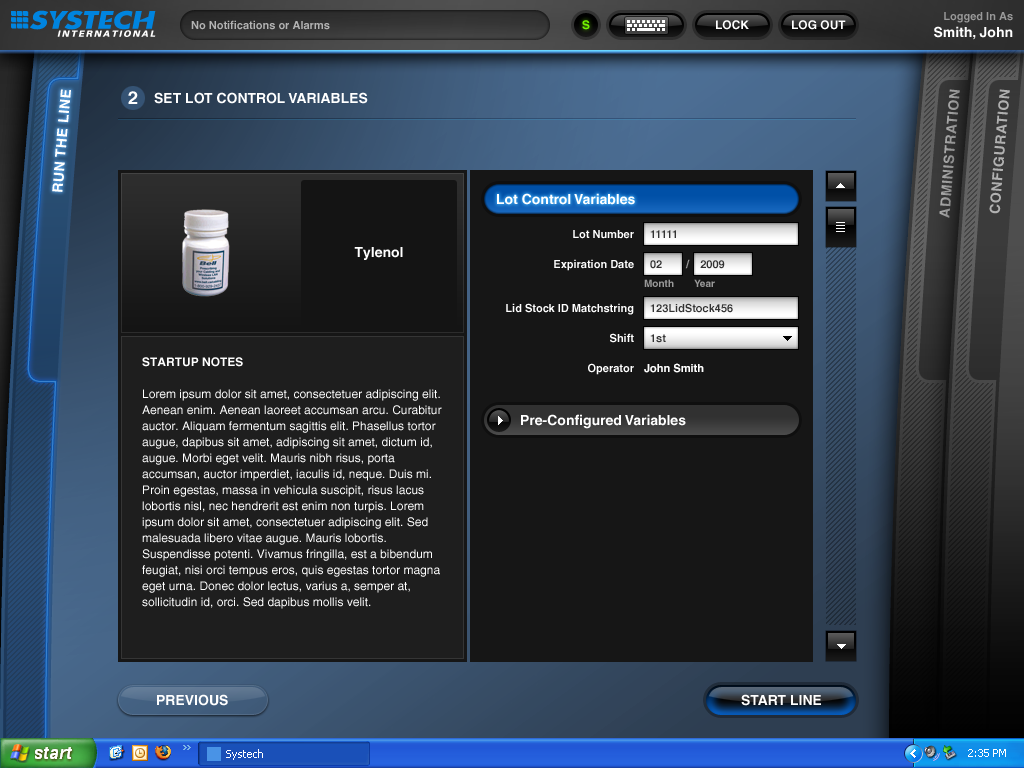Grab the scrollbar thumb handle
Image resolution: width=1024 pixels, height=768 pixels.
pyautogui.click(x=840, y=227)
